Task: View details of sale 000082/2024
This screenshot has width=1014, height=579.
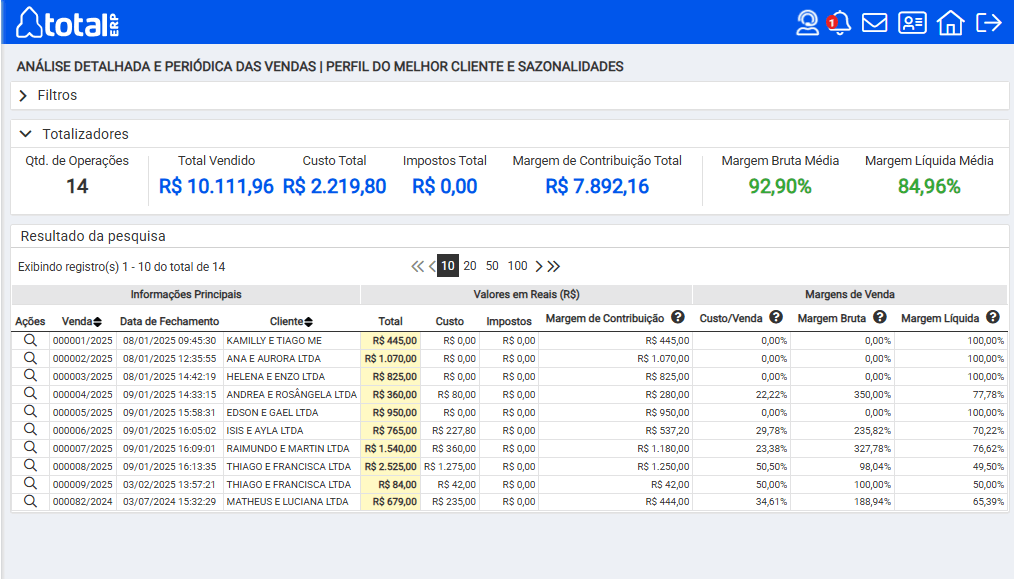Action: click(30, 501)
